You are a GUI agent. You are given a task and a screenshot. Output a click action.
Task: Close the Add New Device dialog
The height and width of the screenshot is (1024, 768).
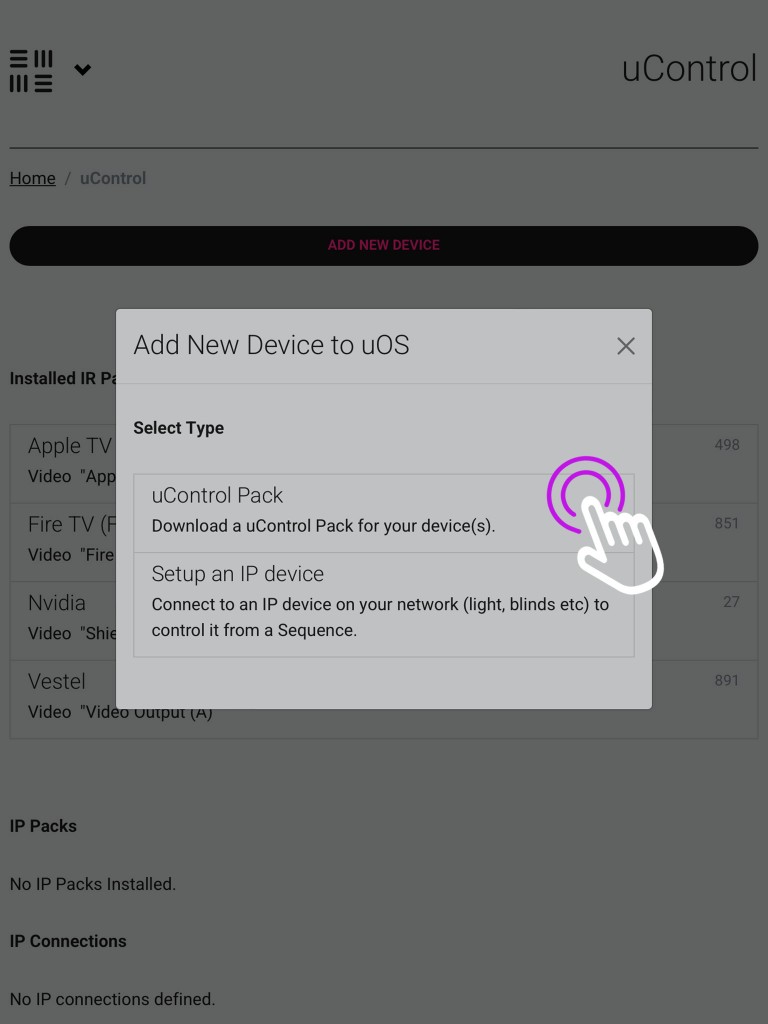pyautogui.click(x=626, y=346)
